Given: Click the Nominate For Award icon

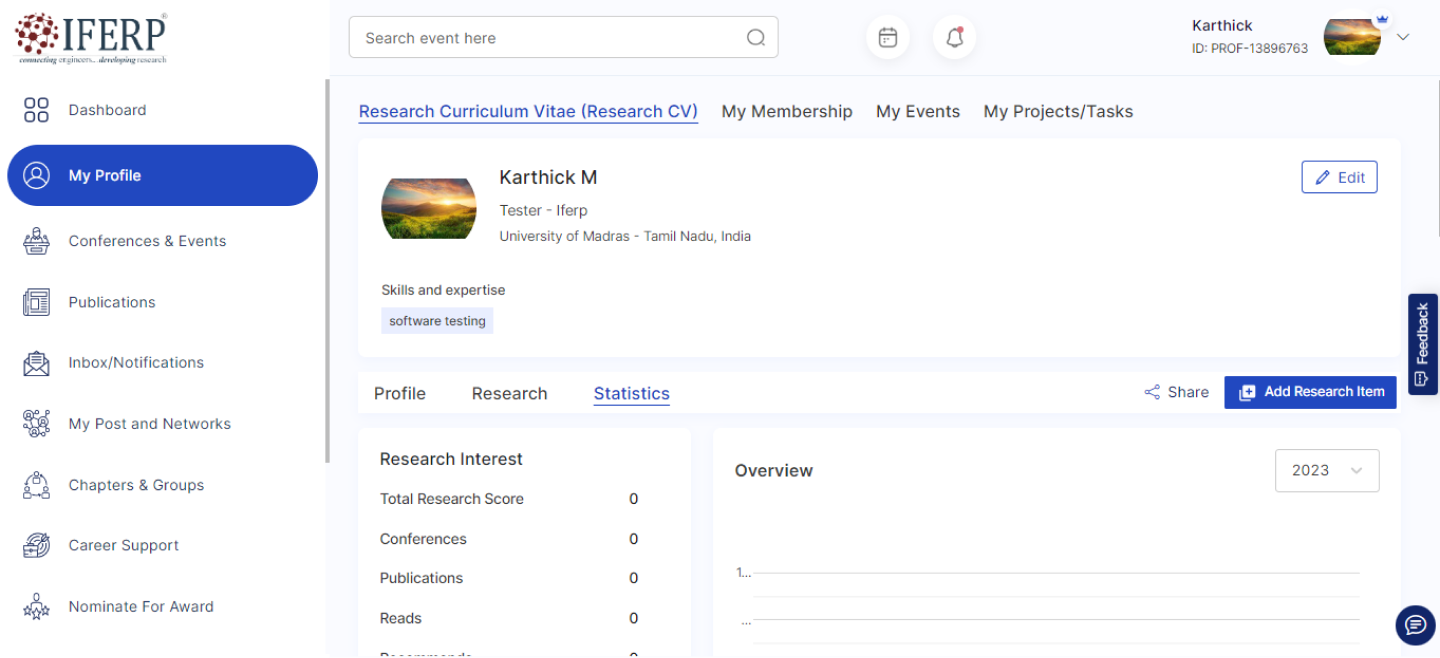Looking at the screenshot, I should tap(36, 607).
